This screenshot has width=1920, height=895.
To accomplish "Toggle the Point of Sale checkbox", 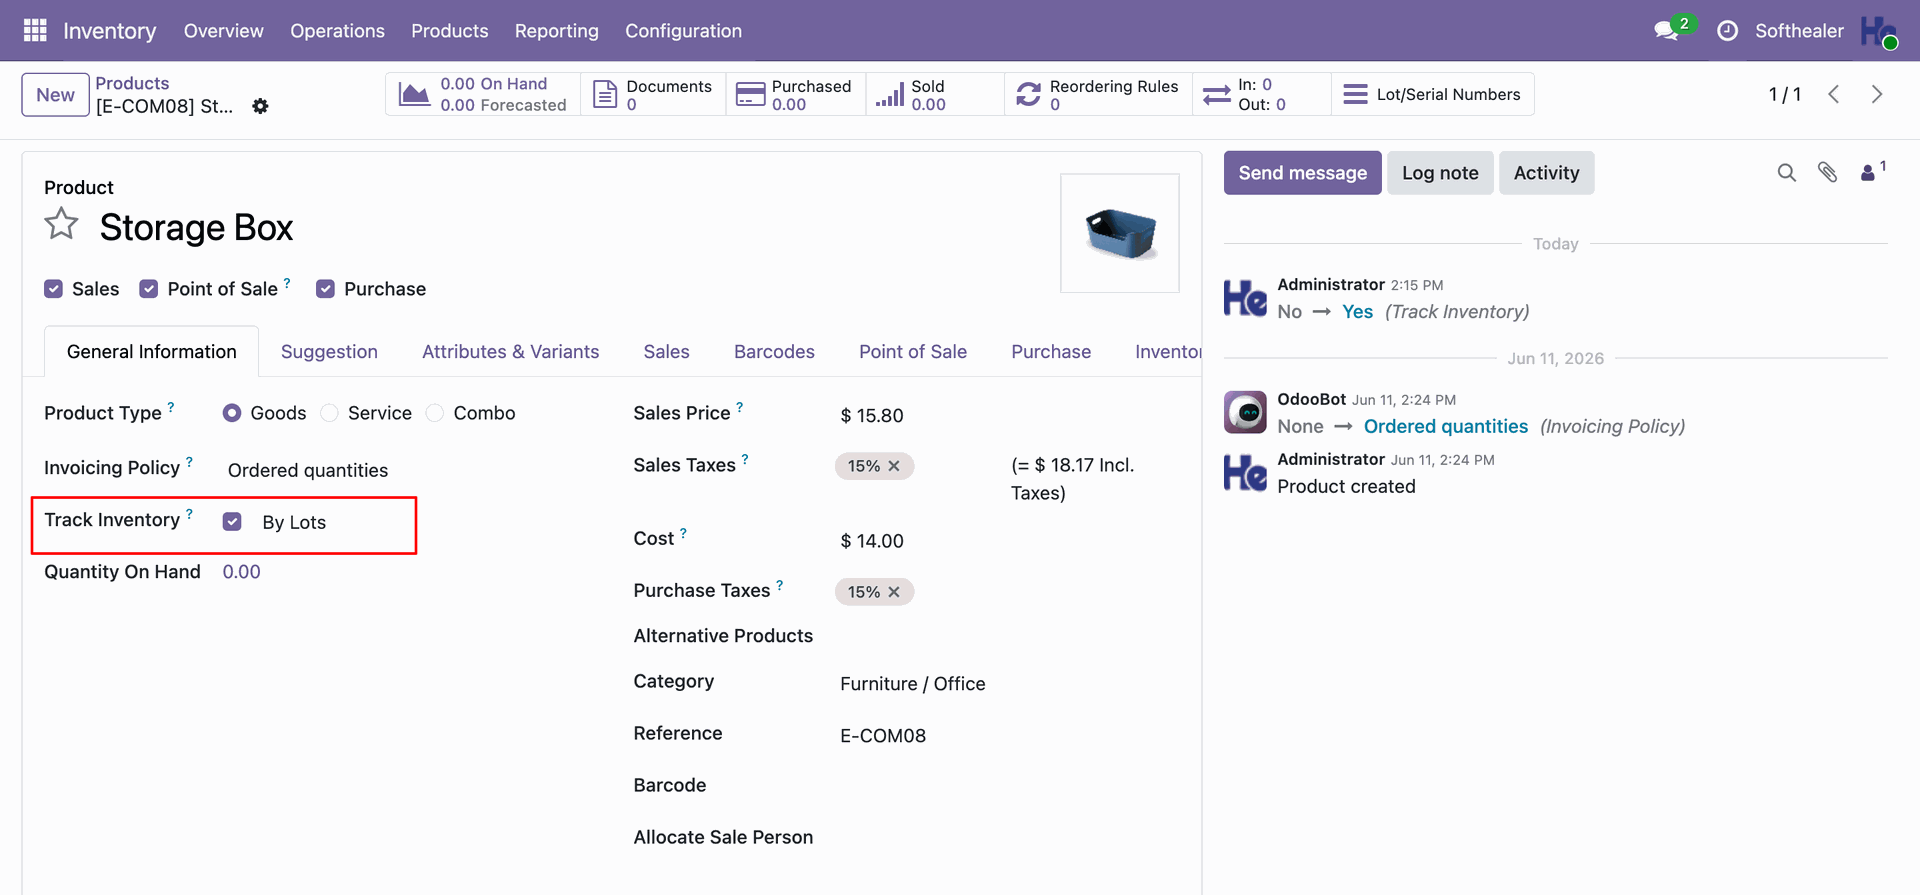I will 149,289.
